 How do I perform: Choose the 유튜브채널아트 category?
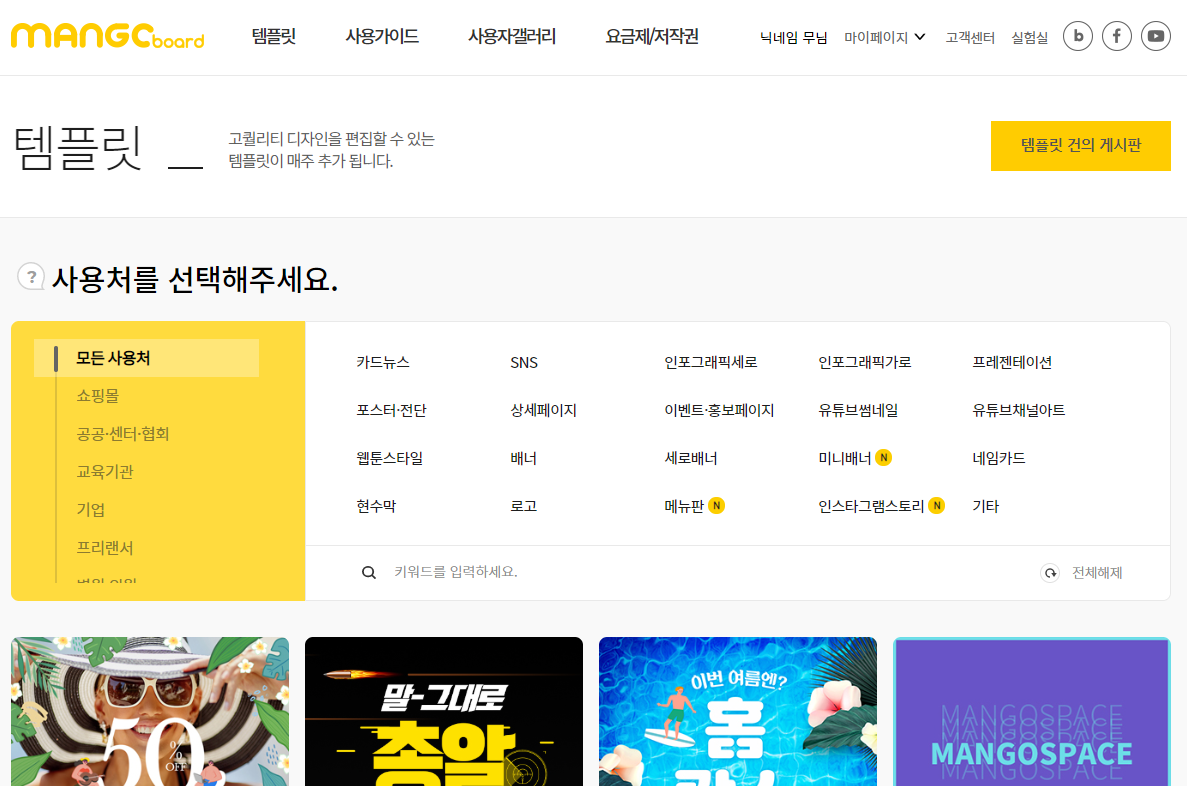coord(1018,410)
